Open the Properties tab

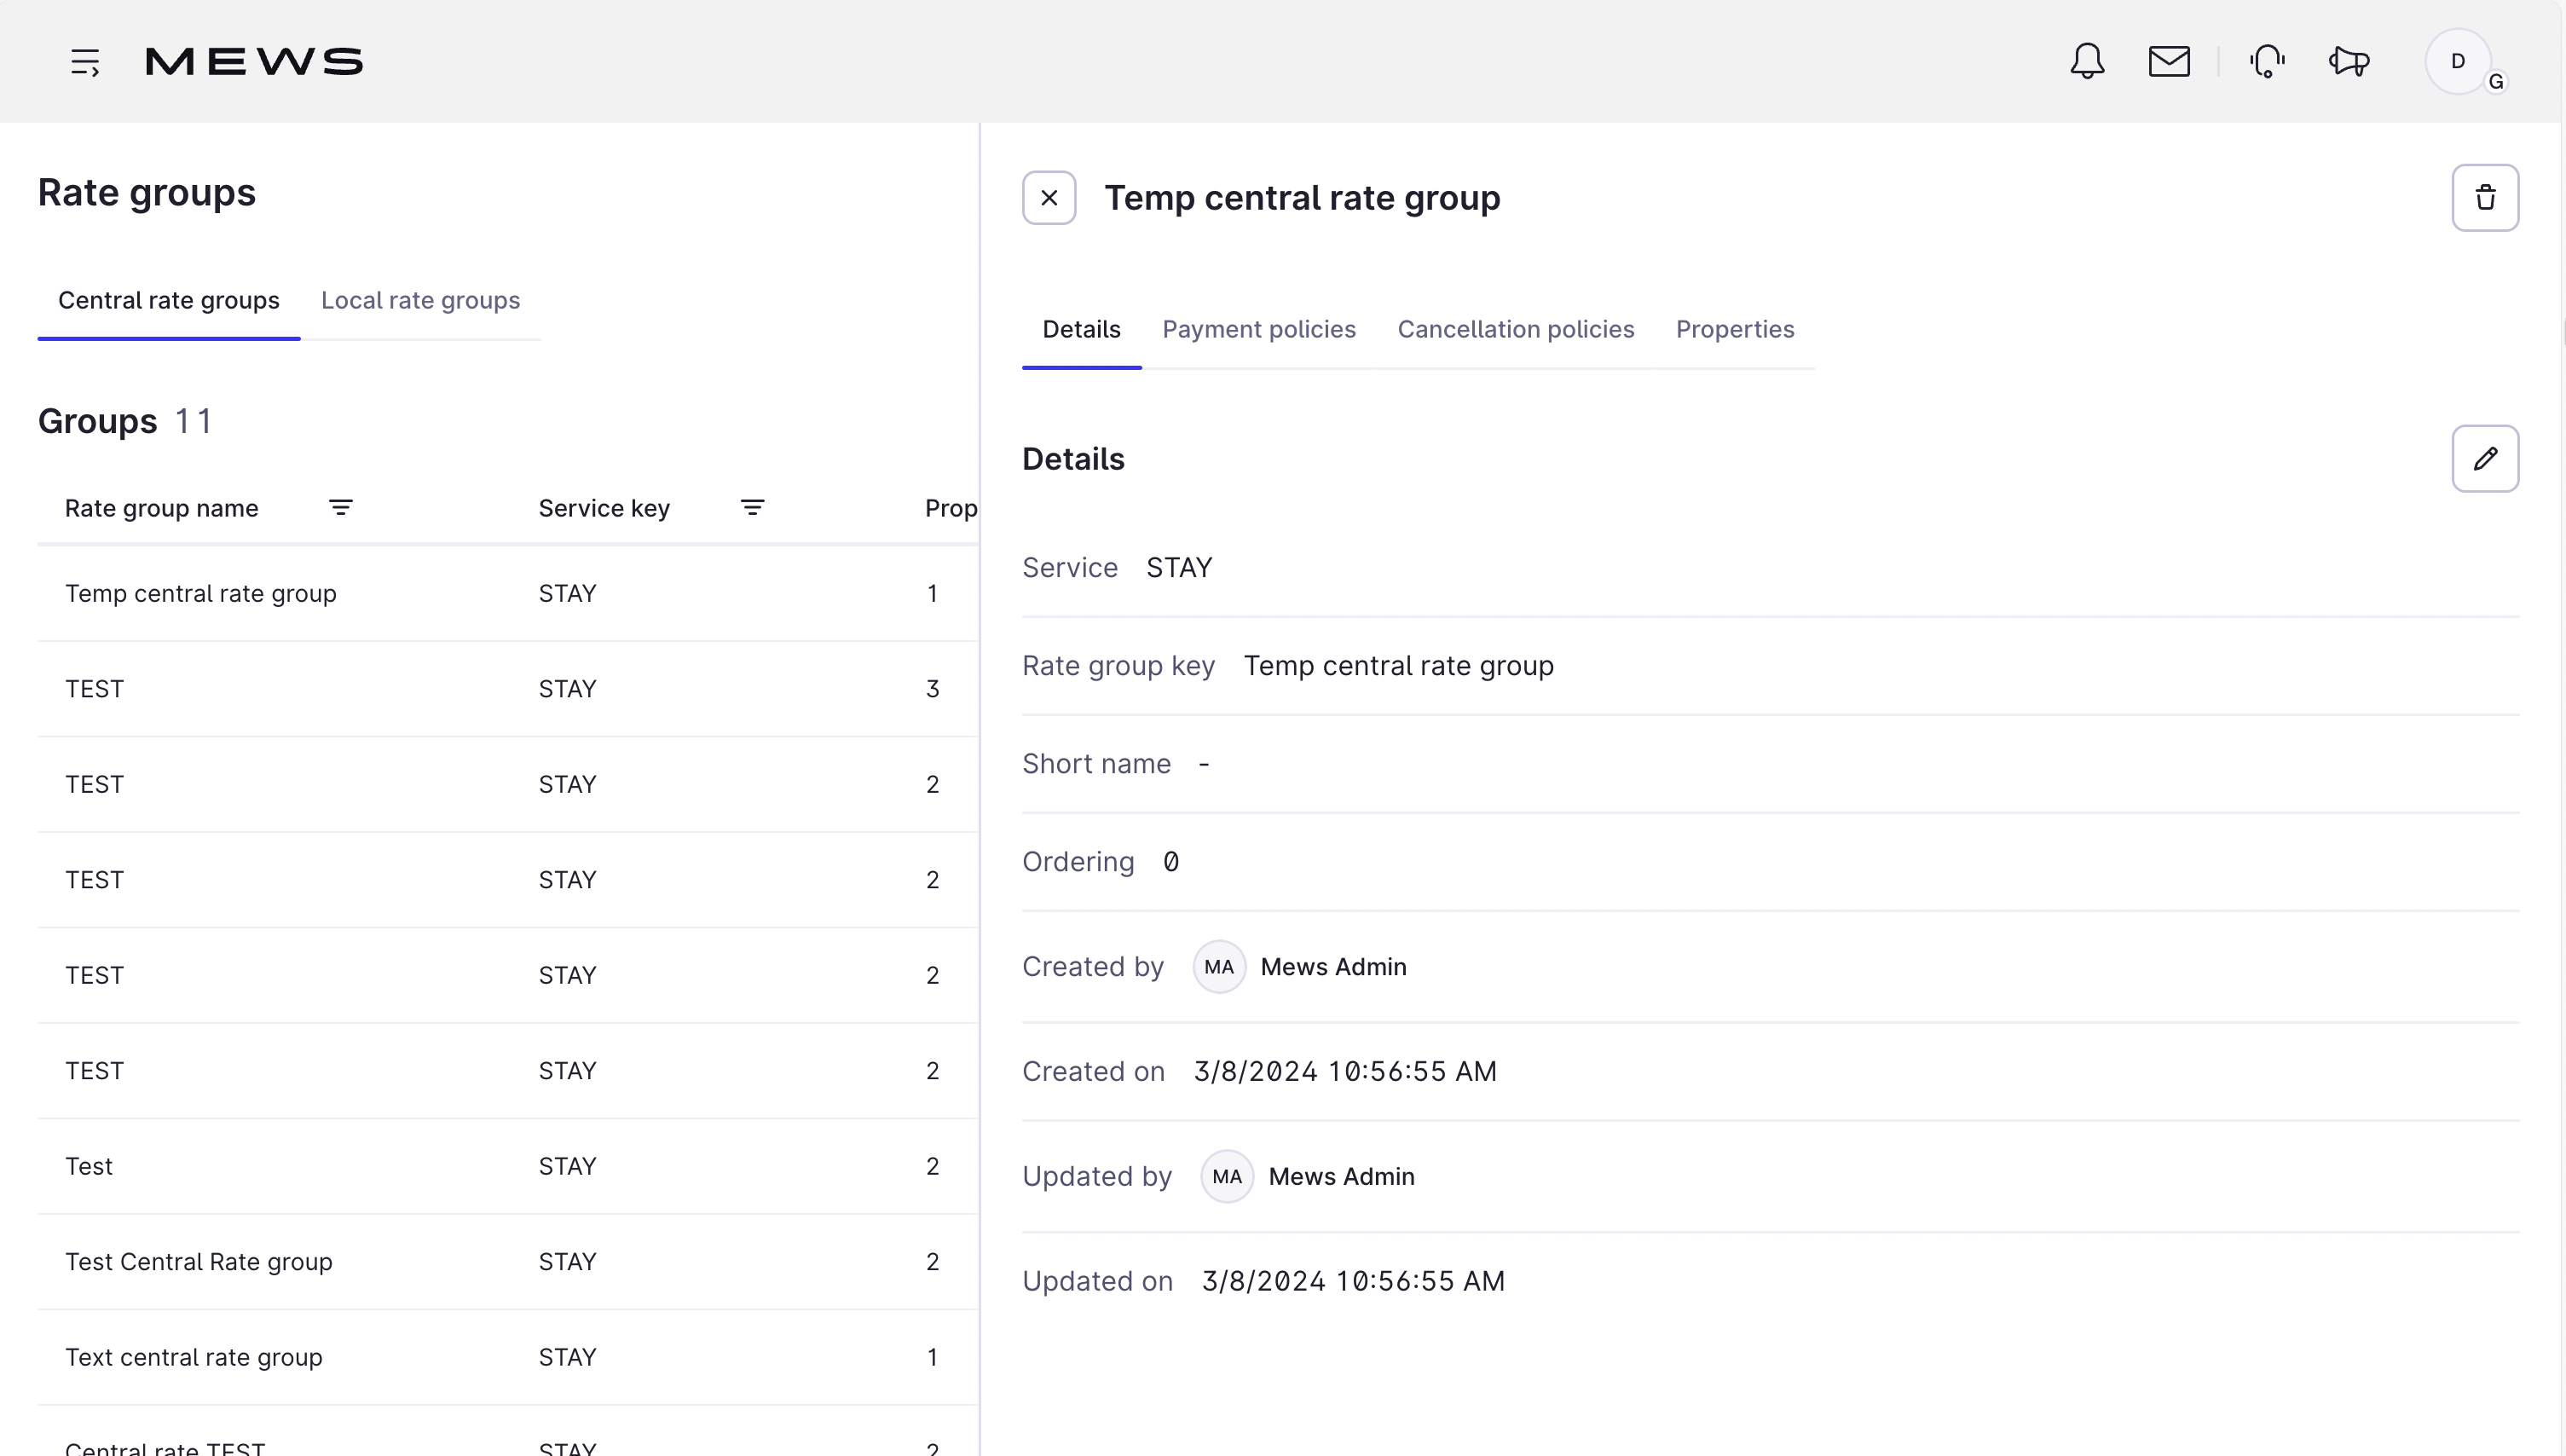tap(1735, 330)
